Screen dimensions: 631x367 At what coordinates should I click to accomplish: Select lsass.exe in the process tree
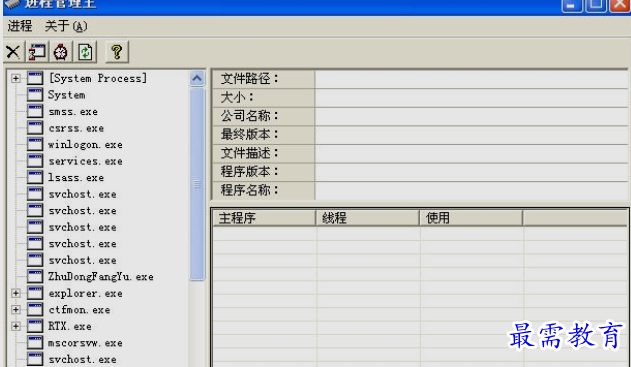[76, 178]
